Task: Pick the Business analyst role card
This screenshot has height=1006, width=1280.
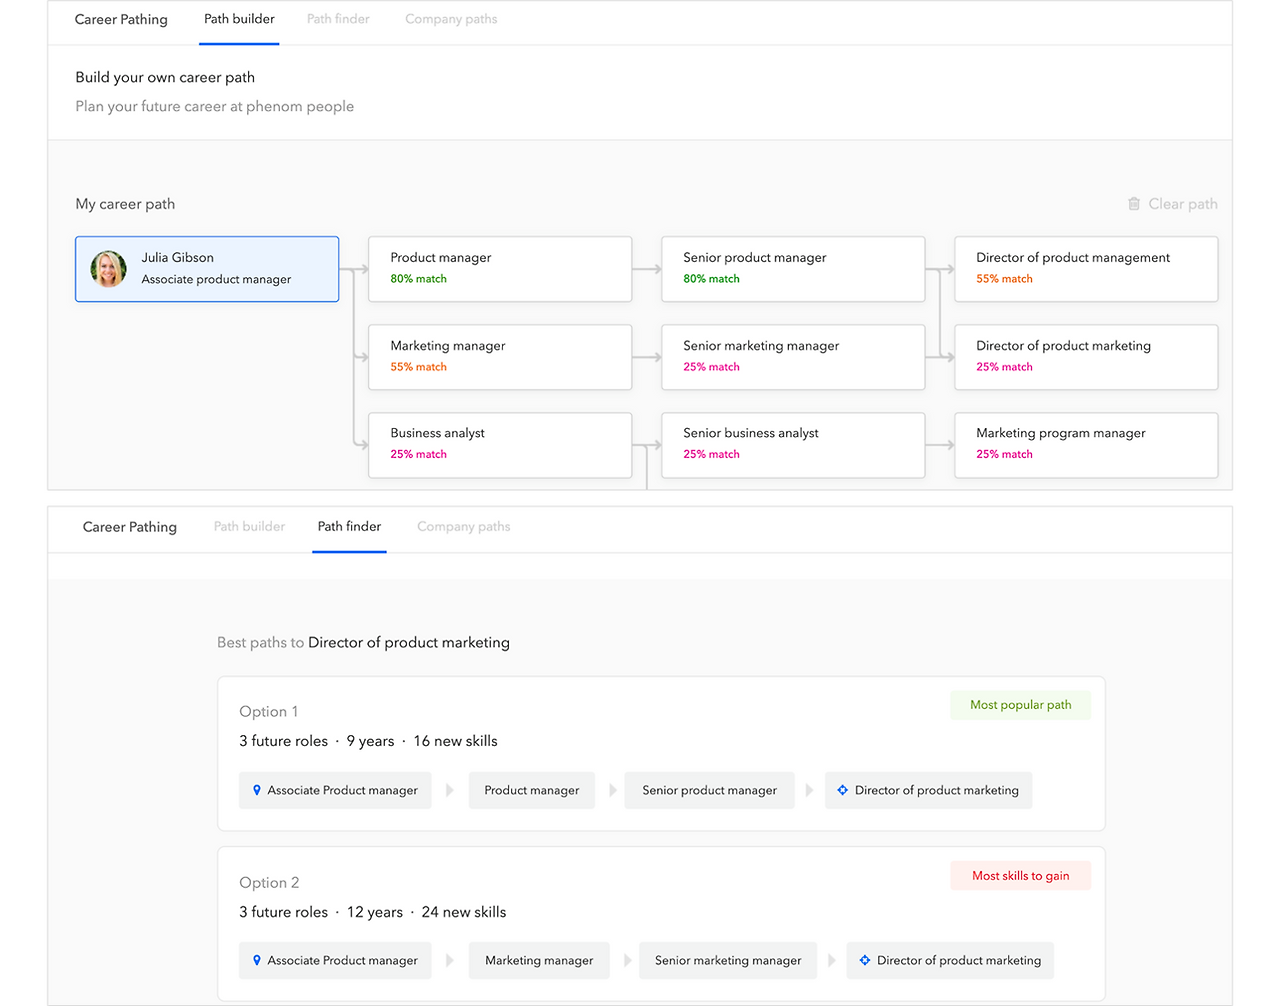Action: tap(500, 444)
